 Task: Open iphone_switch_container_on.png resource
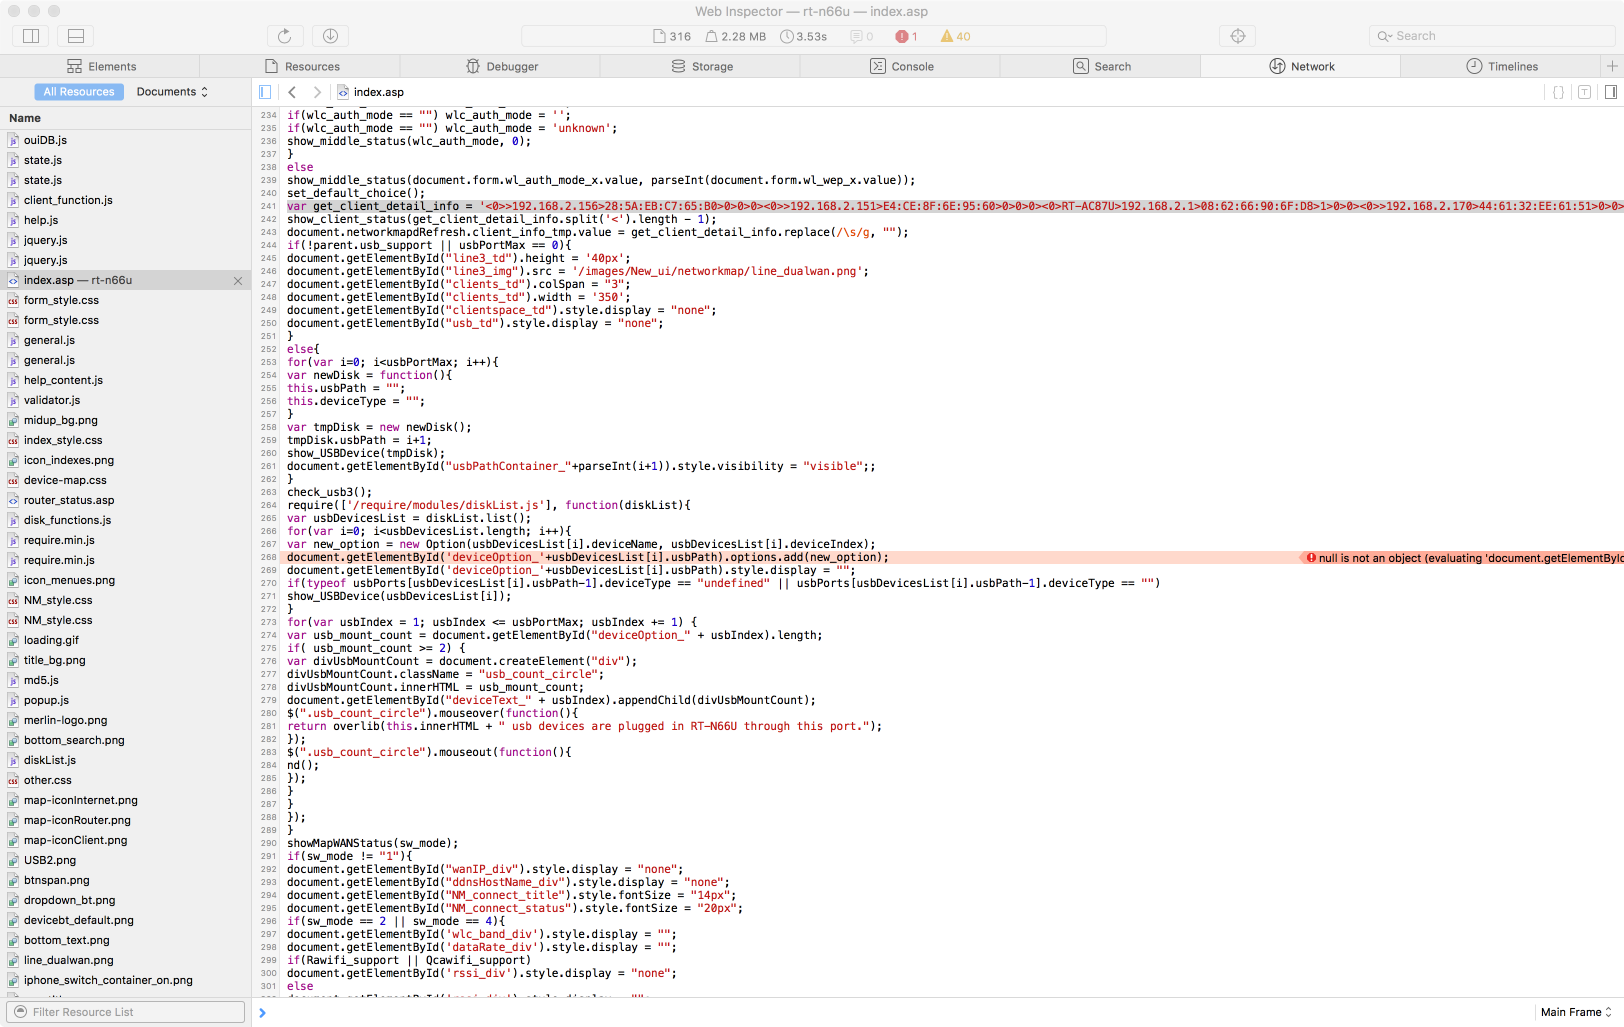[x=125, y=980]
